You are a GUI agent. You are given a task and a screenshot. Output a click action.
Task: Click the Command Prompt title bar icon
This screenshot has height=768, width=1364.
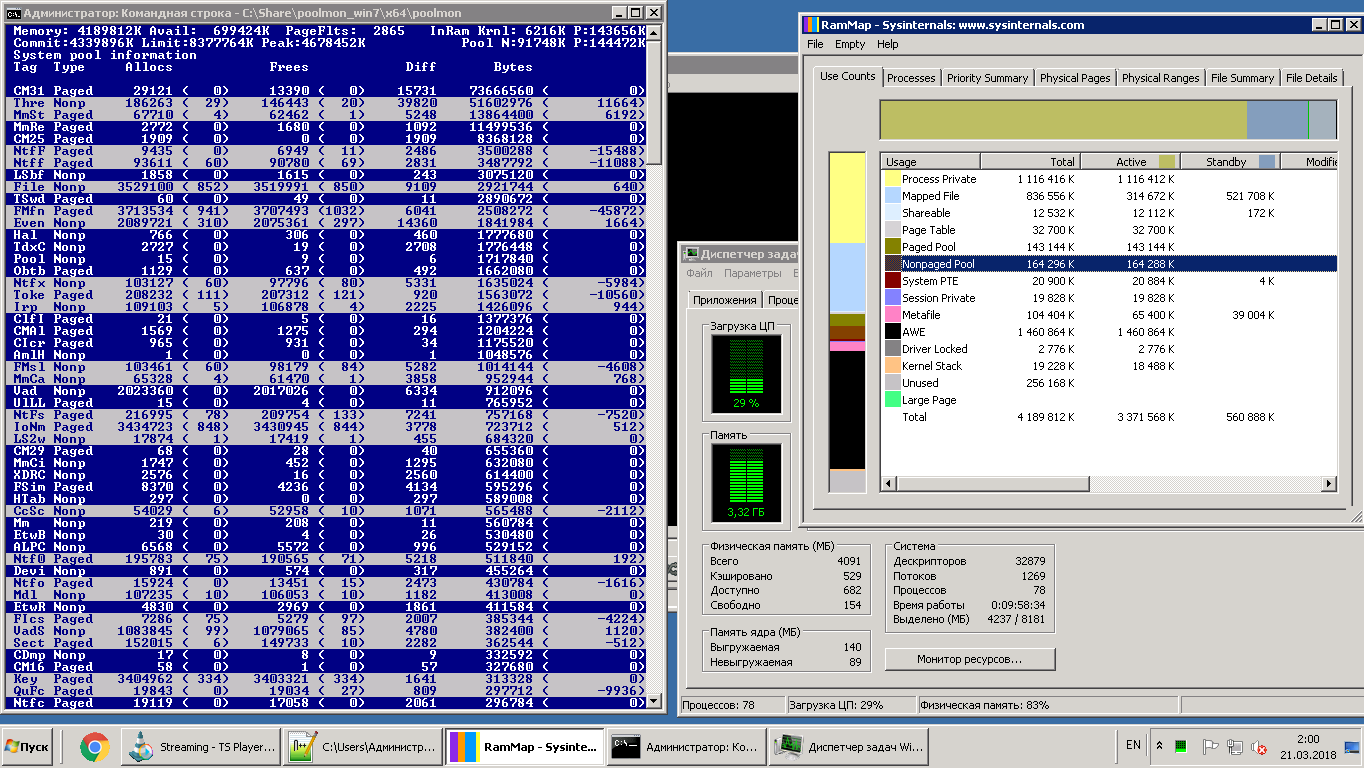[11, 12]
